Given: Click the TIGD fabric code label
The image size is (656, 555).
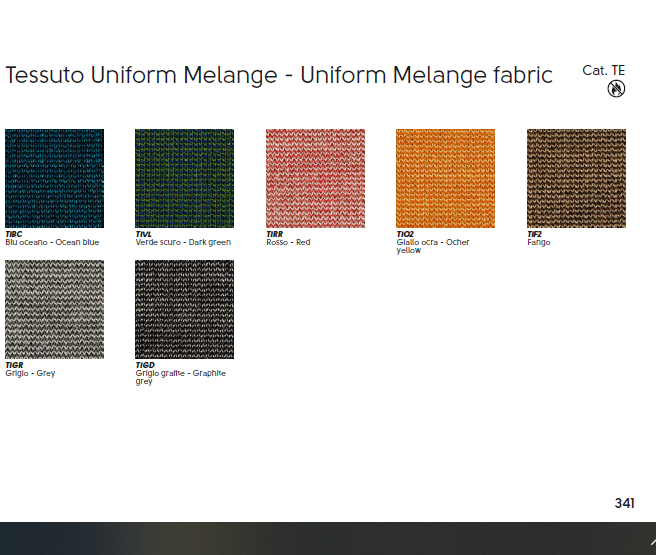Looking at the screenshot, I should [145, 365].
